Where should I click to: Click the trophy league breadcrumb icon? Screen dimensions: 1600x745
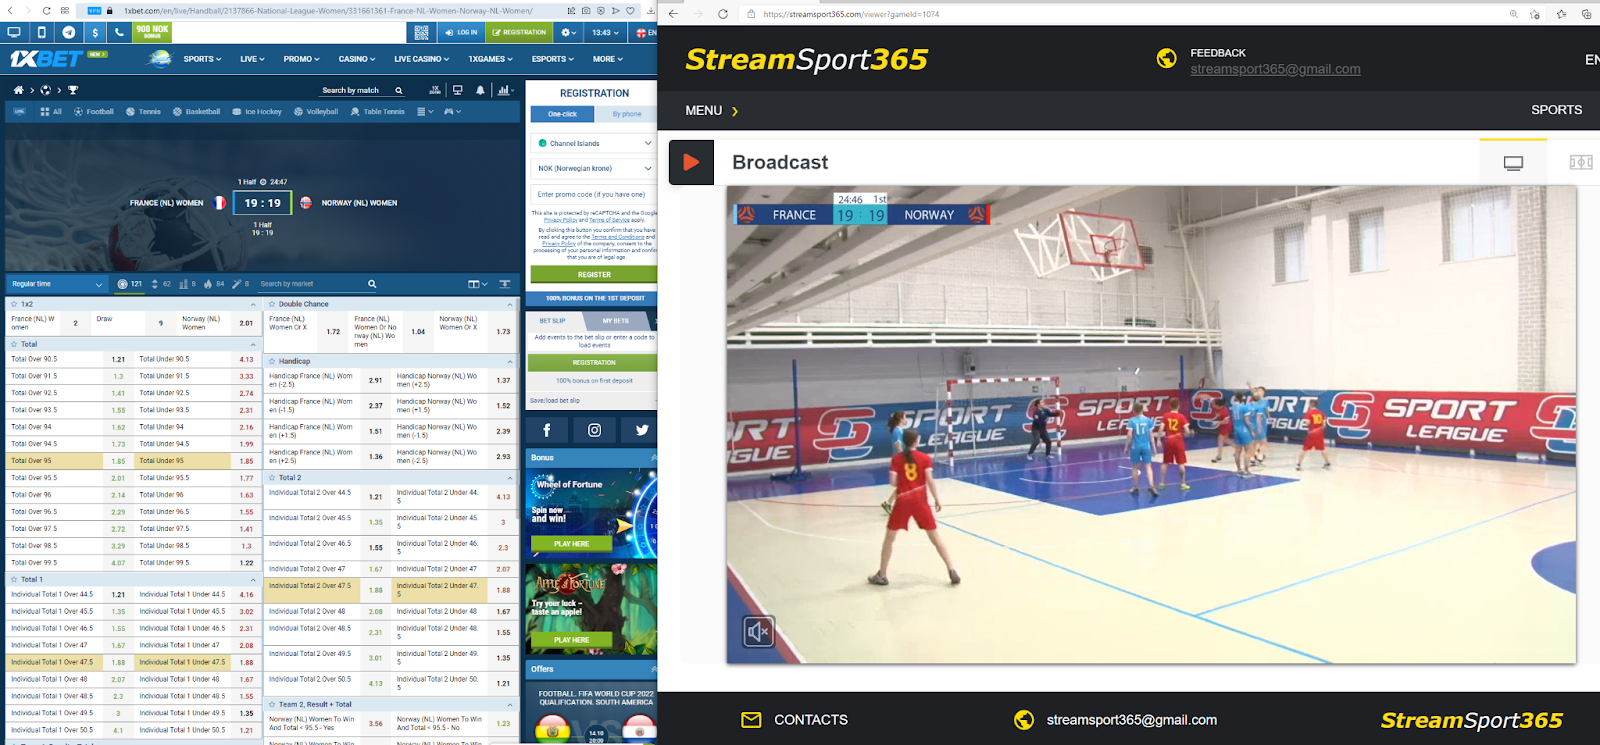[x=73, y=90]
